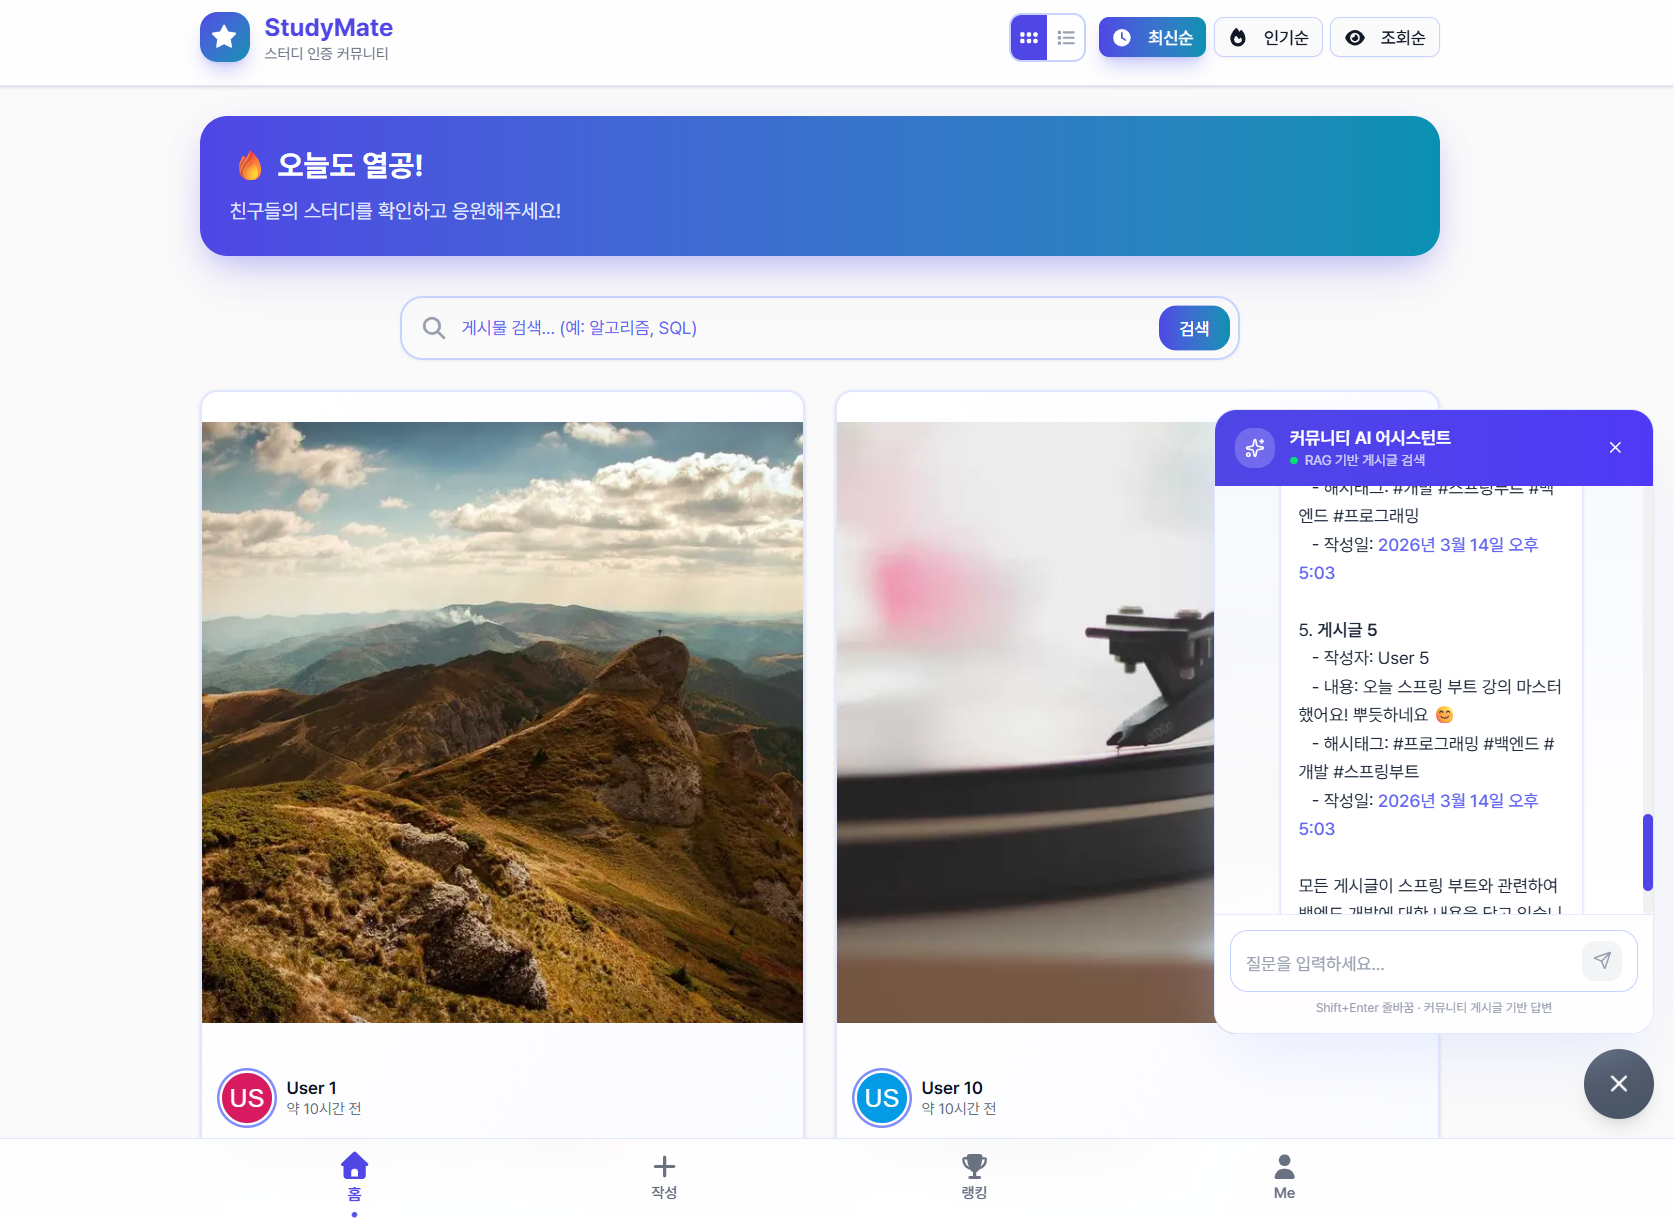This screenshot has height=1218, width=1674.
Task: Open the User 1 profile name
Action: [x=312, y=1088]
